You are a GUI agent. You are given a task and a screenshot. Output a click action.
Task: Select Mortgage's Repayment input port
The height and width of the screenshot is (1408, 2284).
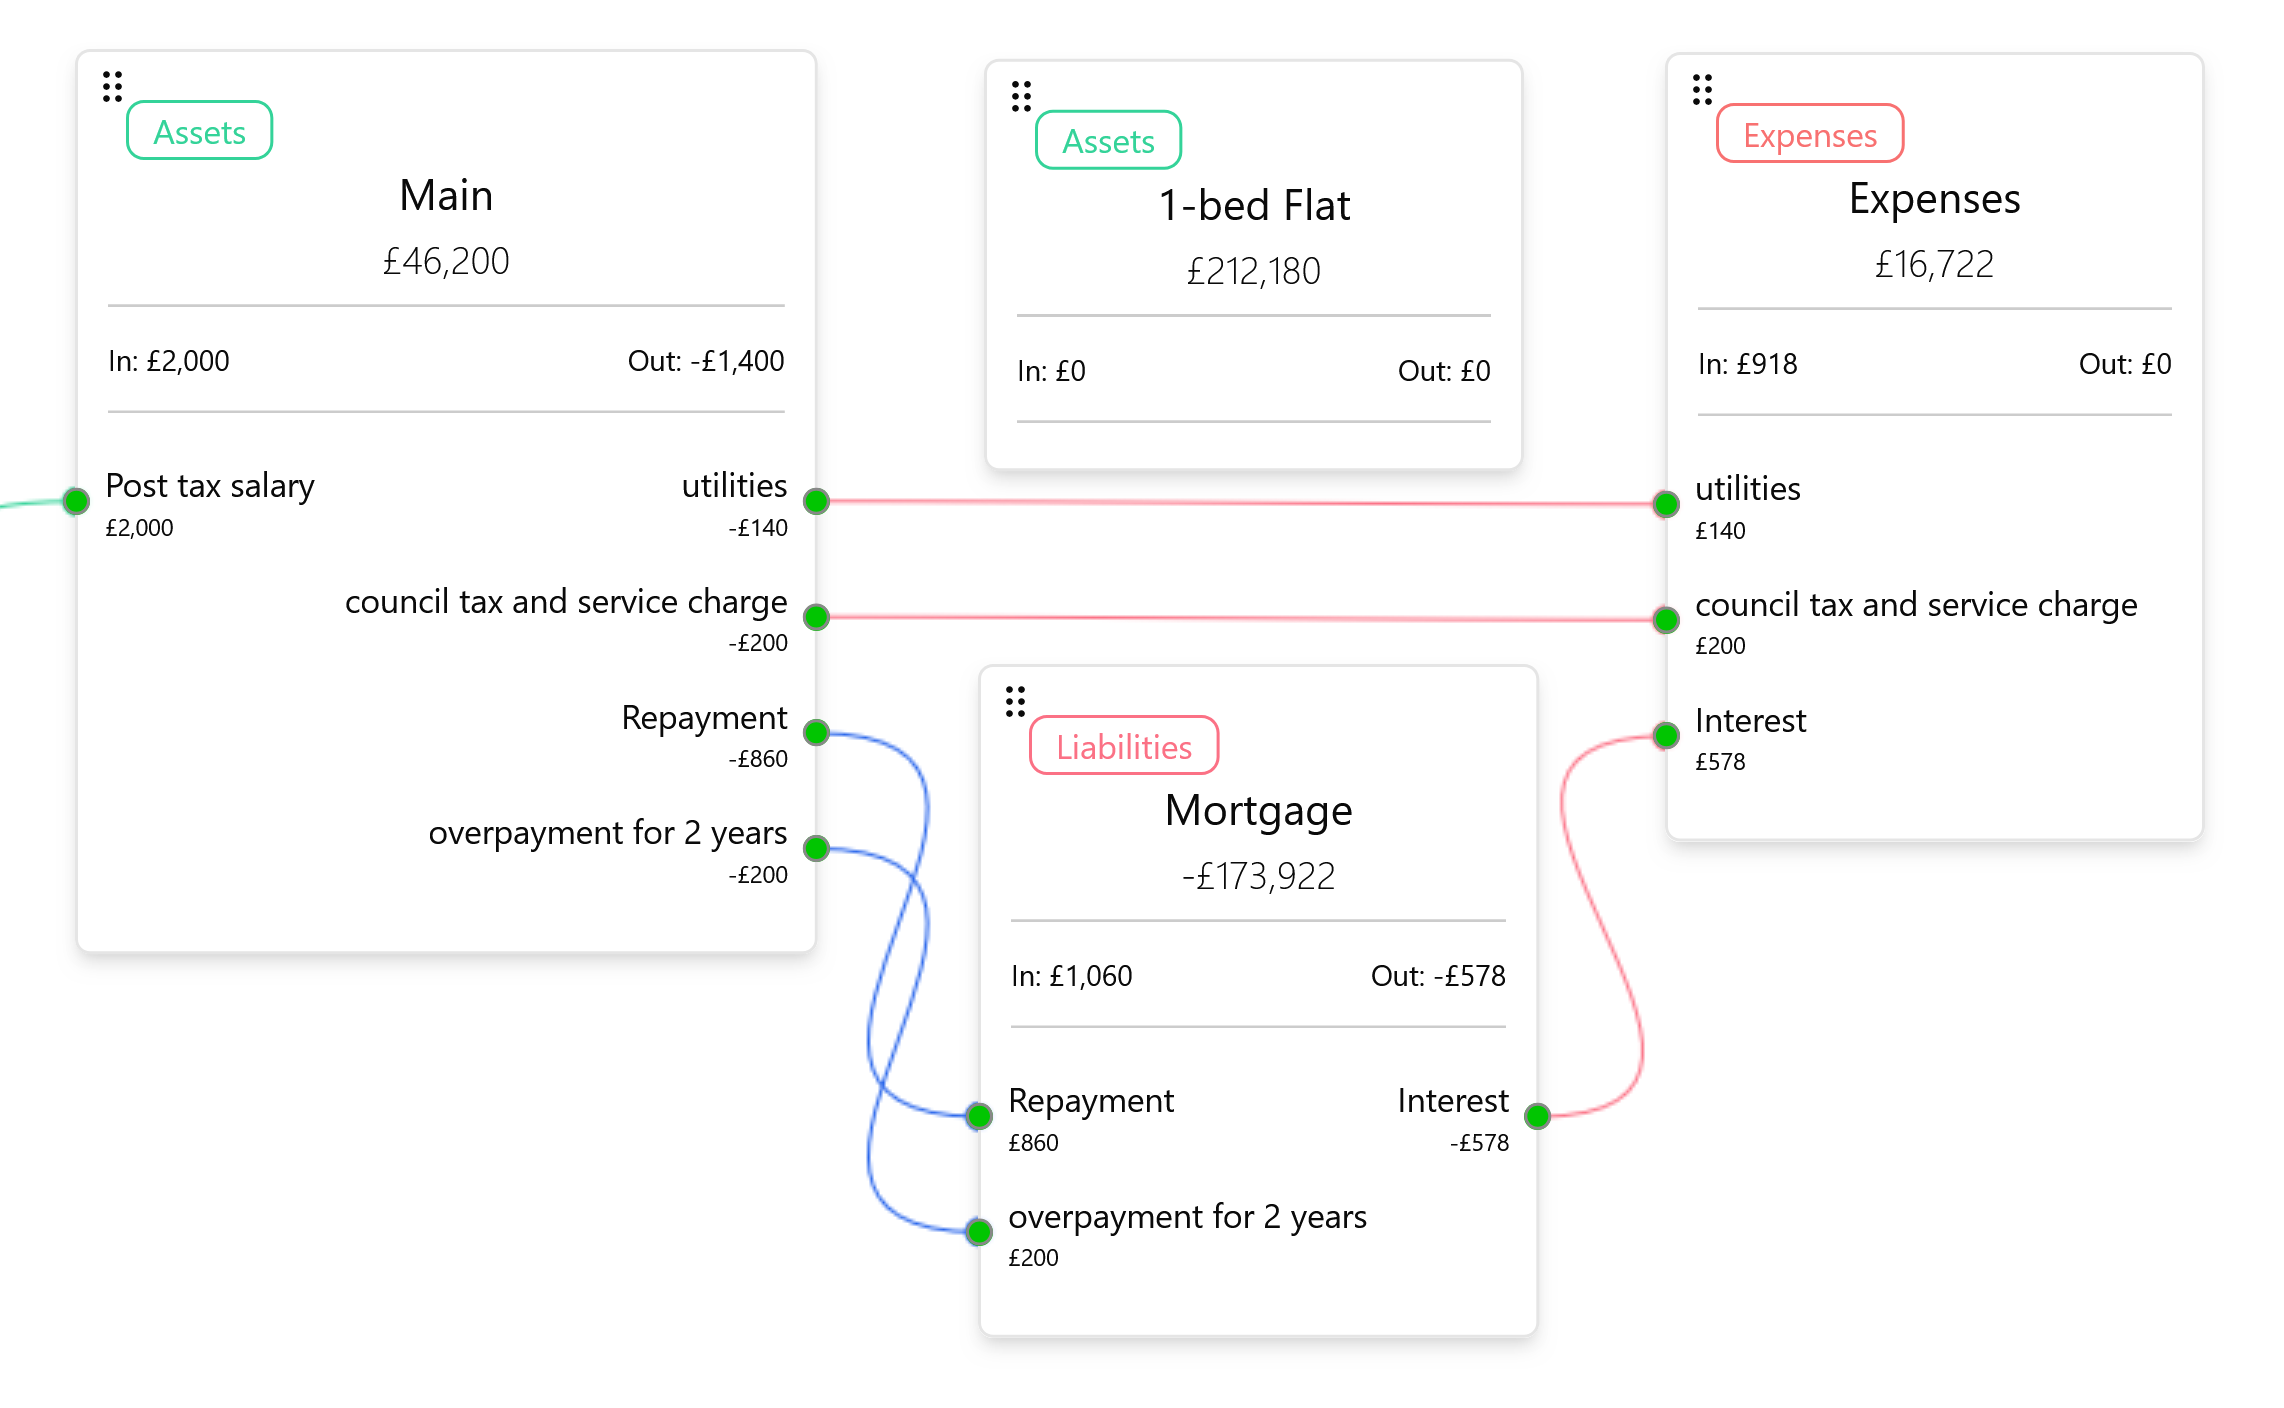click(x=979, y=1116)
